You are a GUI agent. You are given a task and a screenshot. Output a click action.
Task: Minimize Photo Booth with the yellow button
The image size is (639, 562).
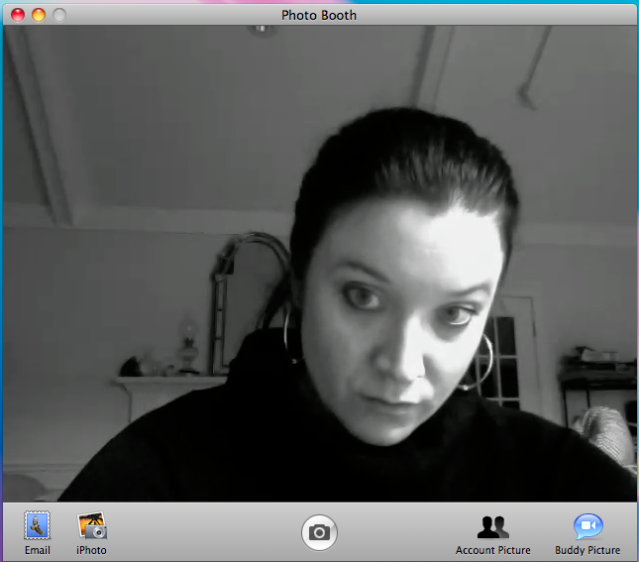click(x=39, y=15)
